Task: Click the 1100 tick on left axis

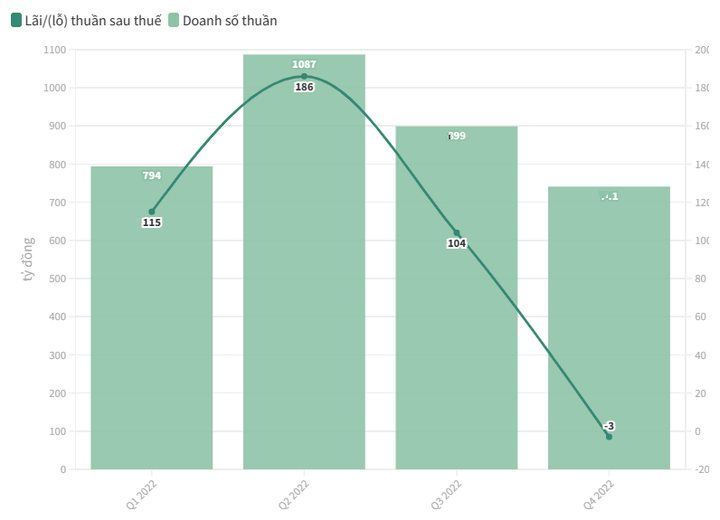Action: [55, 50]
